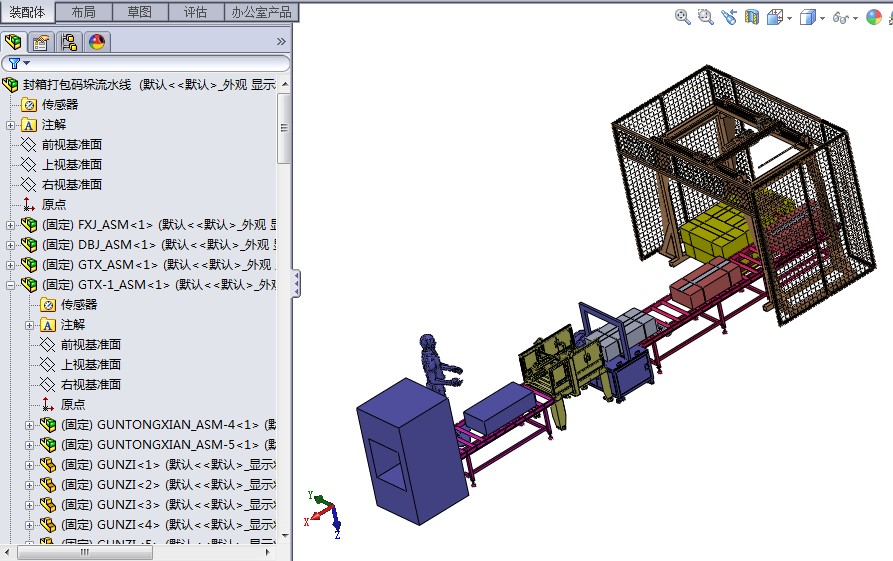
Task: Click the horizontal scrollbar left arrow
Action: coord(7,552)
